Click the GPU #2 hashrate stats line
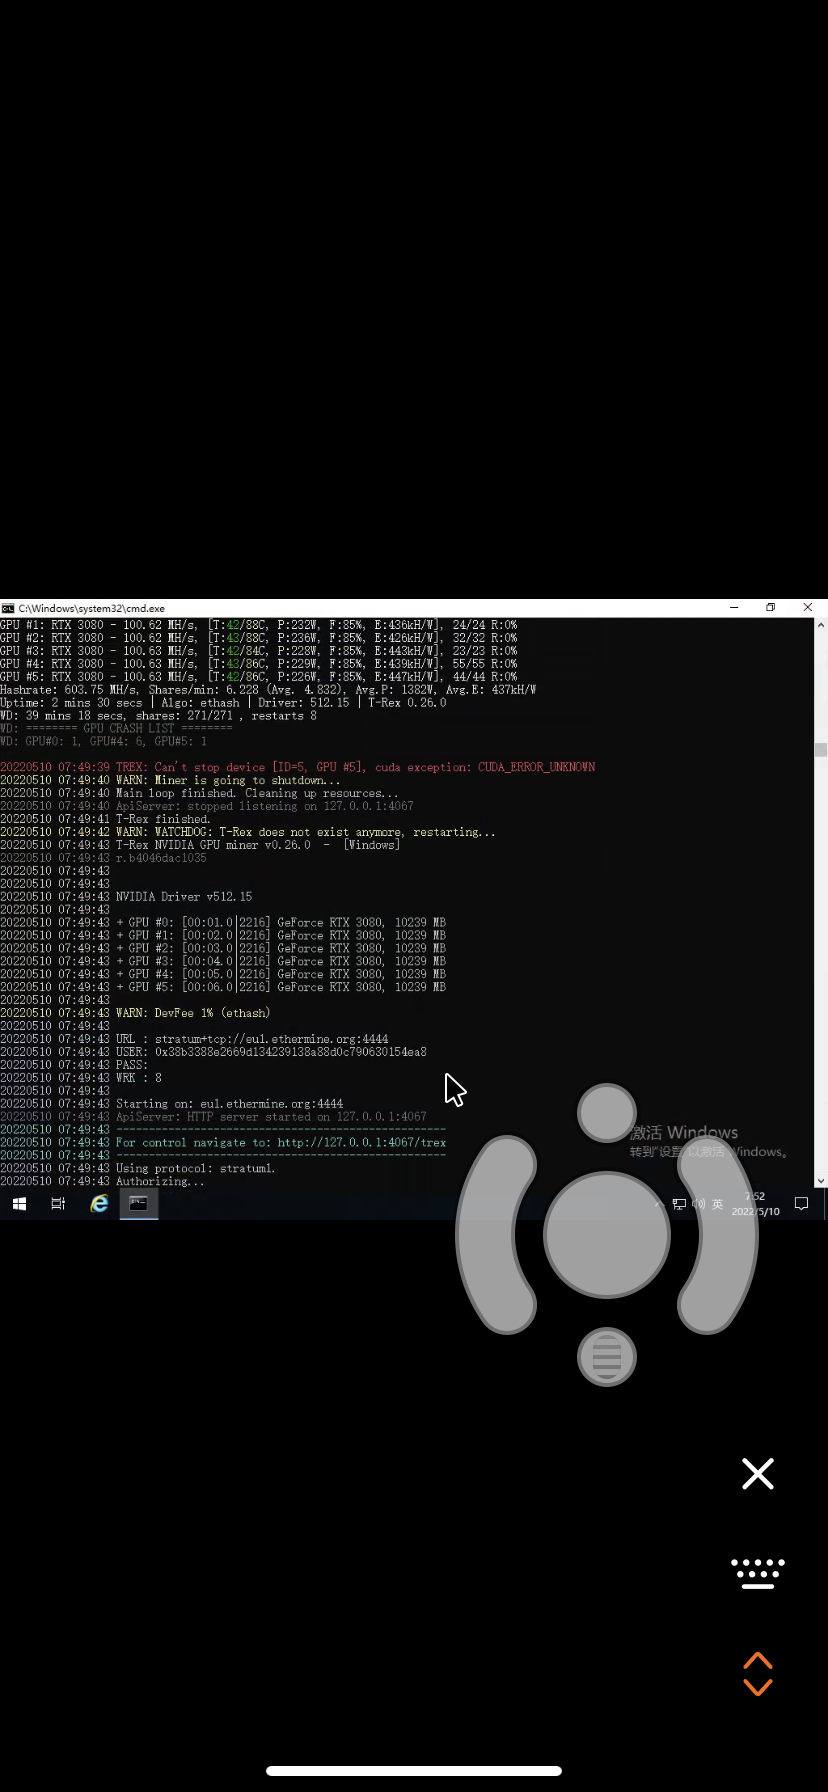Screen dimensions: 828x1792 (x=259, y=637)
